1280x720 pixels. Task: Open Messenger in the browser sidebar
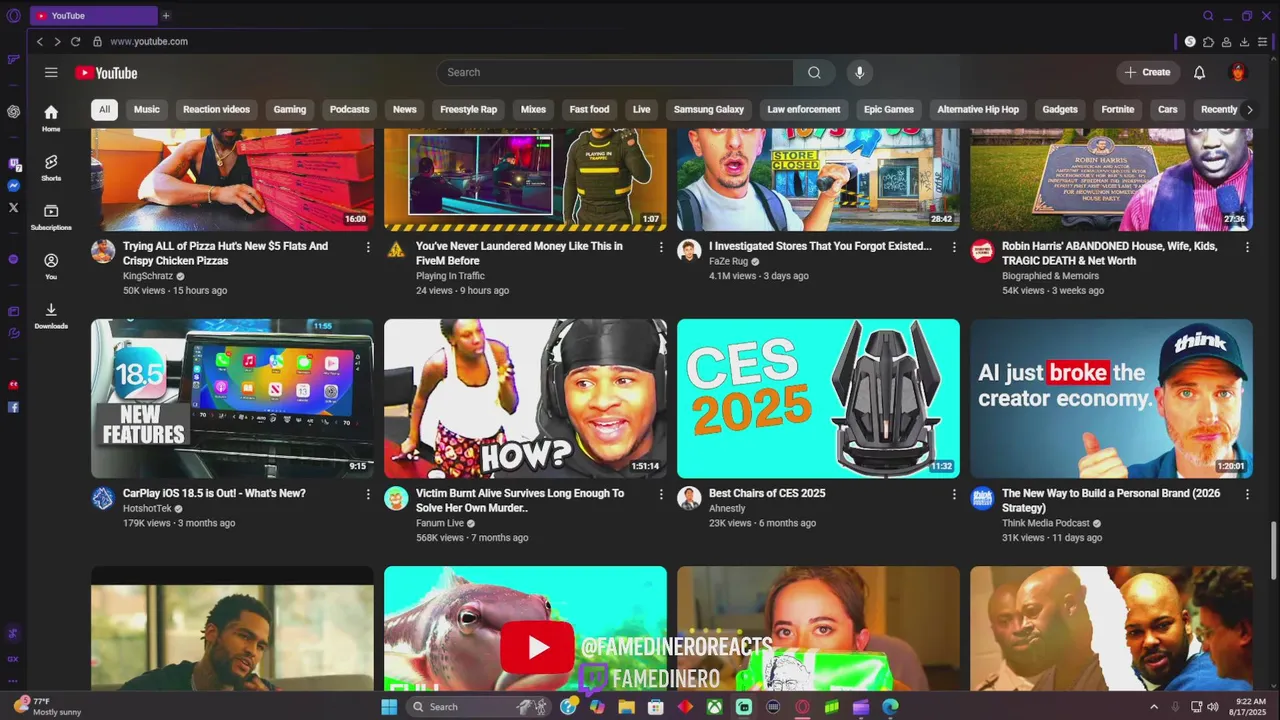(x=13, y=185)
